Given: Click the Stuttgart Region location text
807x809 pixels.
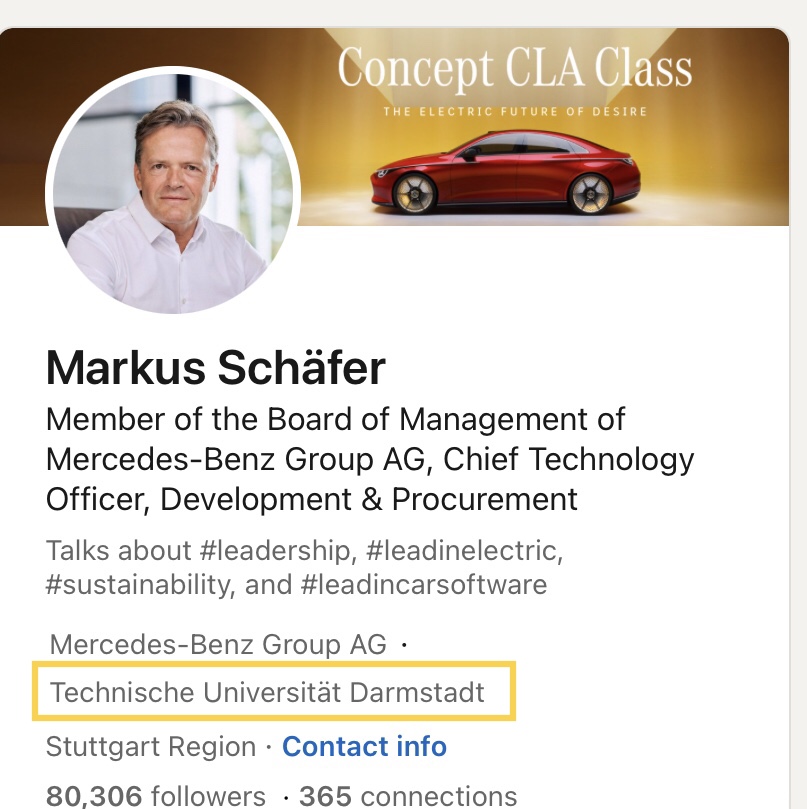Looking at the screenshot, I should [x=151, y=746].
